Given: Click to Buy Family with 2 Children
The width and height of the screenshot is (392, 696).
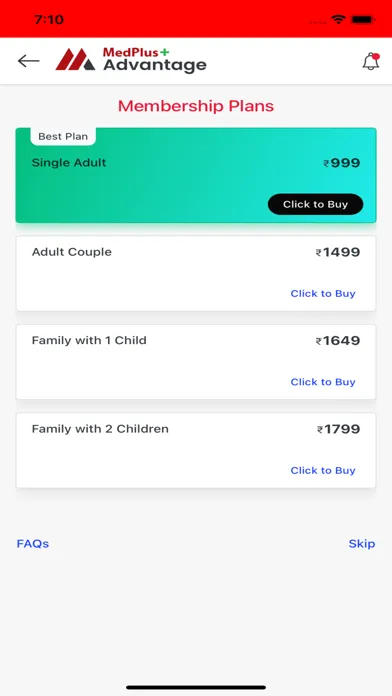Looking at the screenshot, I should coord(323,471).
